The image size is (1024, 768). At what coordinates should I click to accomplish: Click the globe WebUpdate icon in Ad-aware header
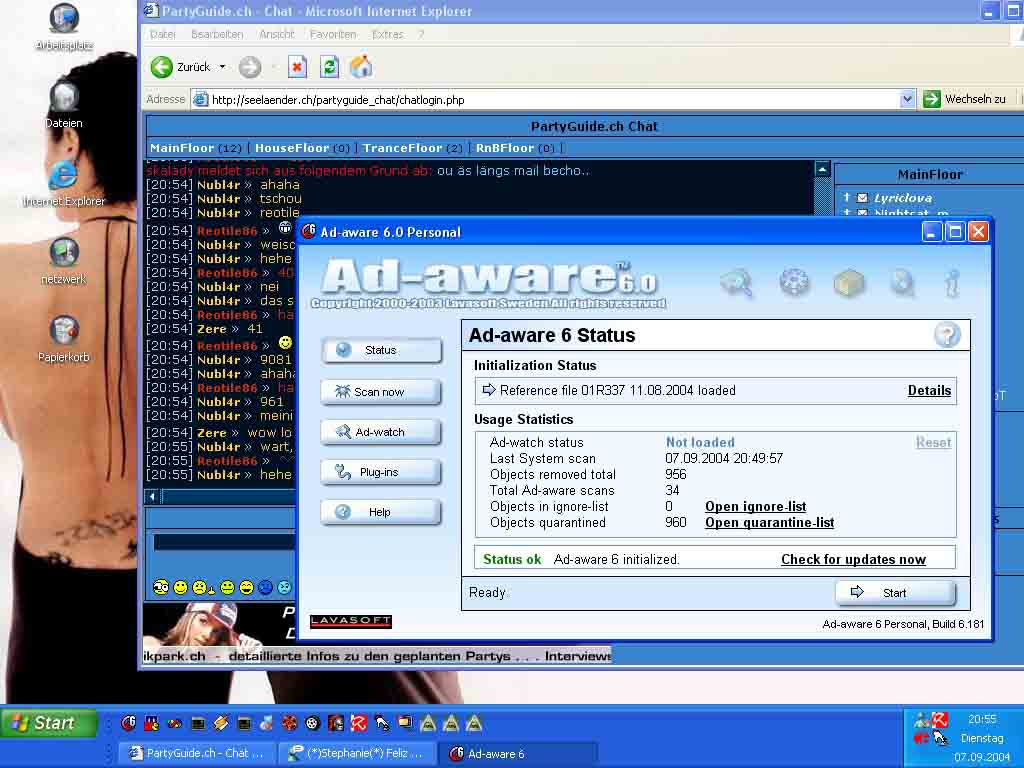tap(902, 283)
